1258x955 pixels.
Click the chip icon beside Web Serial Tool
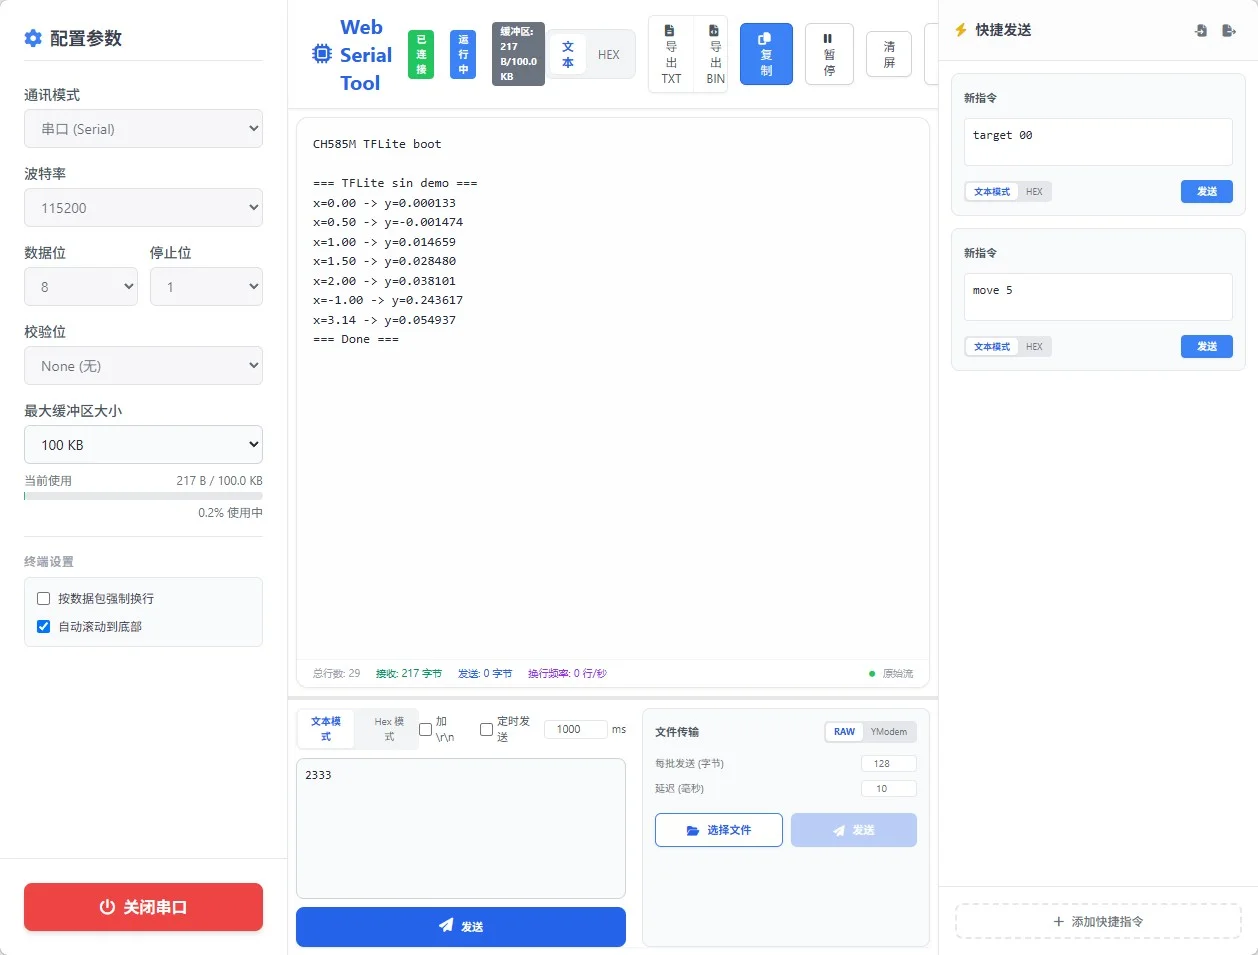coord(322,54)
